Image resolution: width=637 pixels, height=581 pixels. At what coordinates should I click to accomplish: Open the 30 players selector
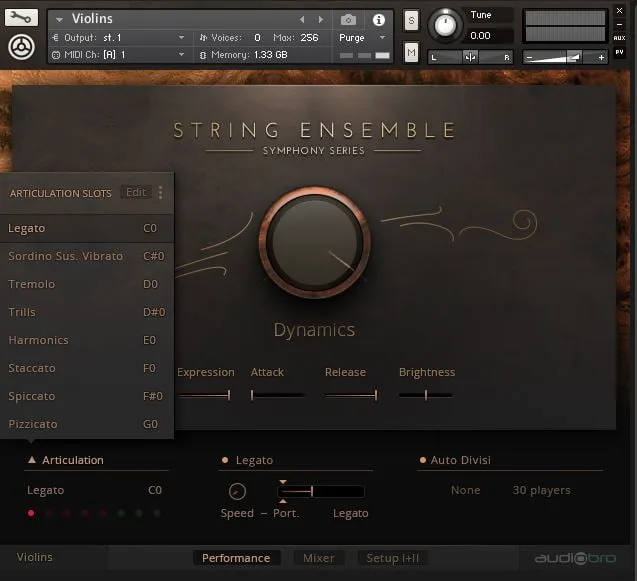click(x=542, y=490)
